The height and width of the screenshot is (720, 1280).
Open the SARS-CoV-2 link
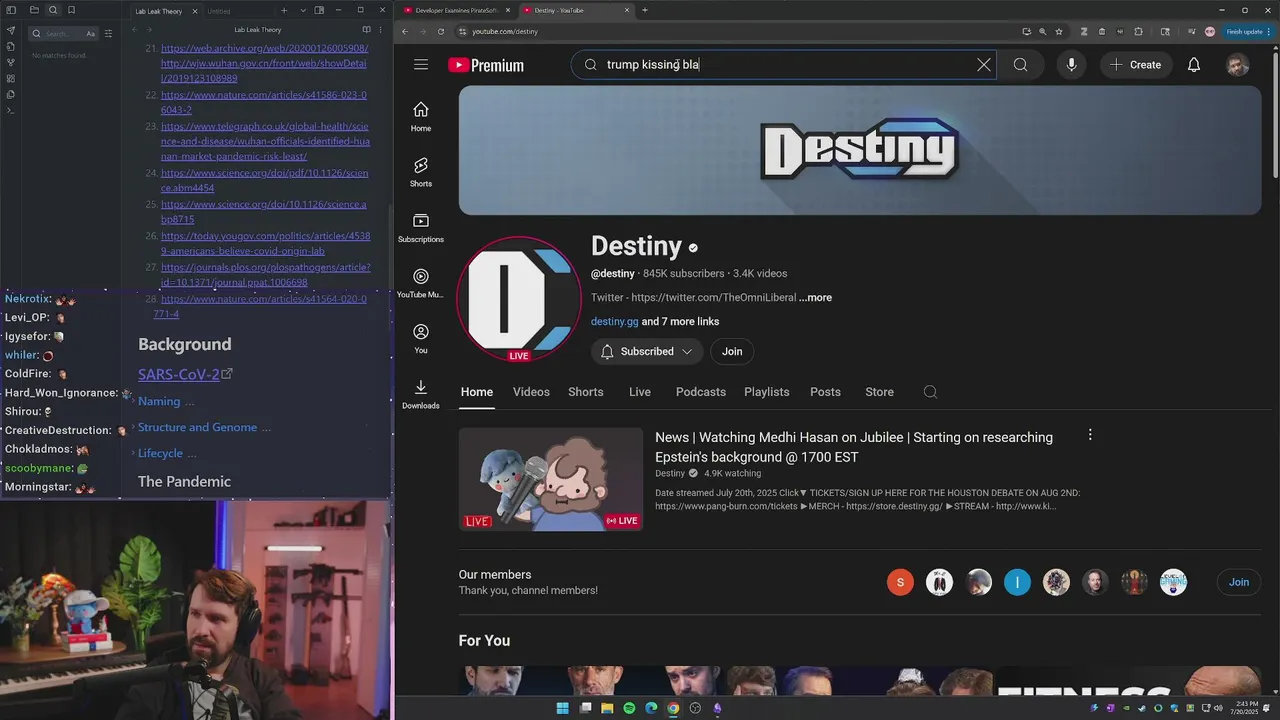(179, 374)
